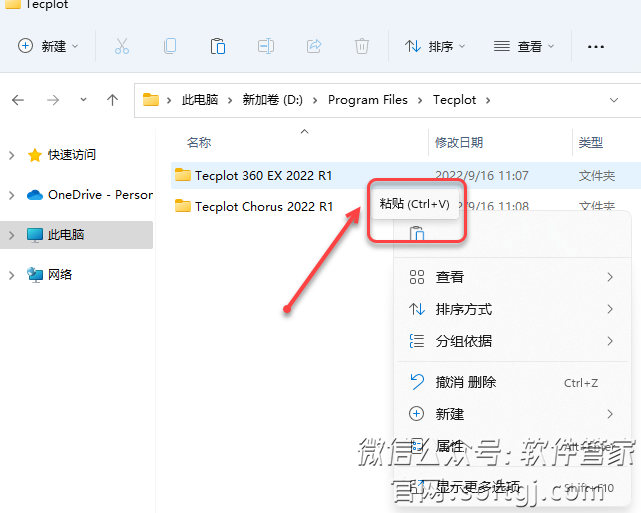Select Network (网络) in sidebar
Screen dimensions: 641x513
(x=60, y=275)
